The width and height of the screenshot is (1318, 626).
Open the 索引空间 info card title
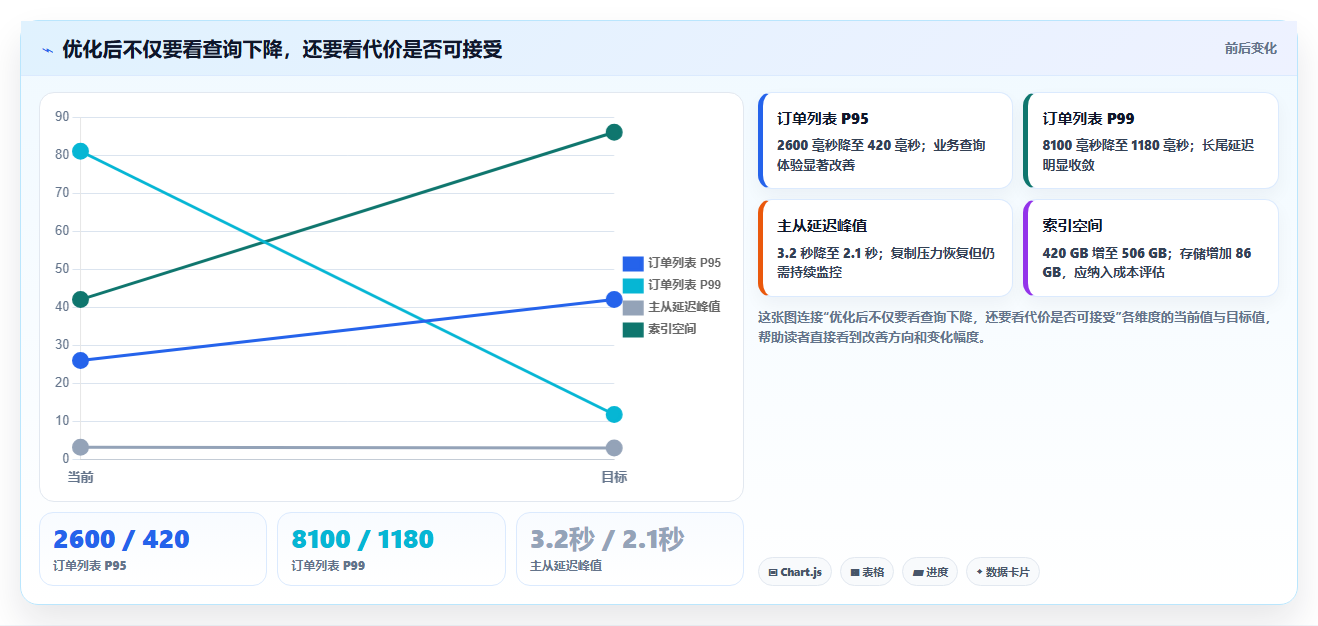1072,226
